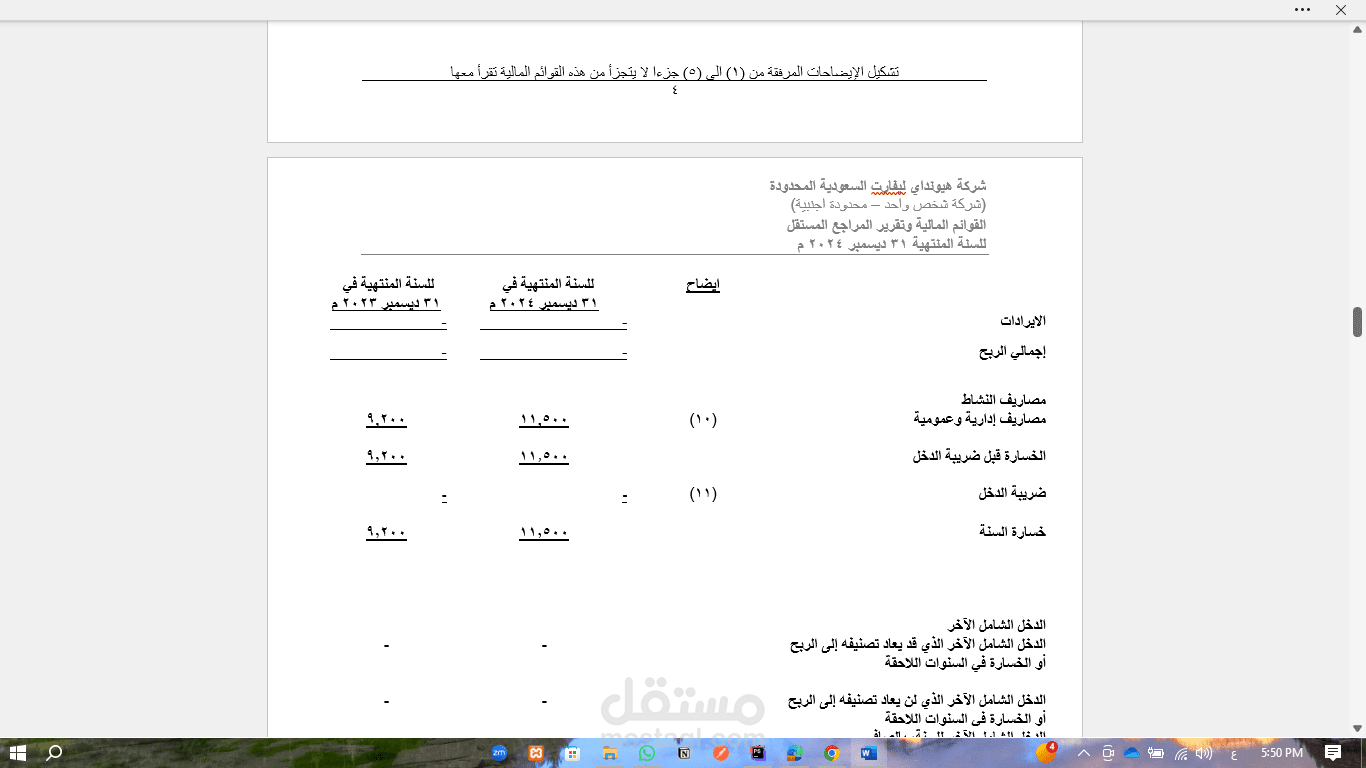This screenshot has height=768, width=1366.
Task: Click the 'ايضاح' column header
Action: [x=703, y=285]
